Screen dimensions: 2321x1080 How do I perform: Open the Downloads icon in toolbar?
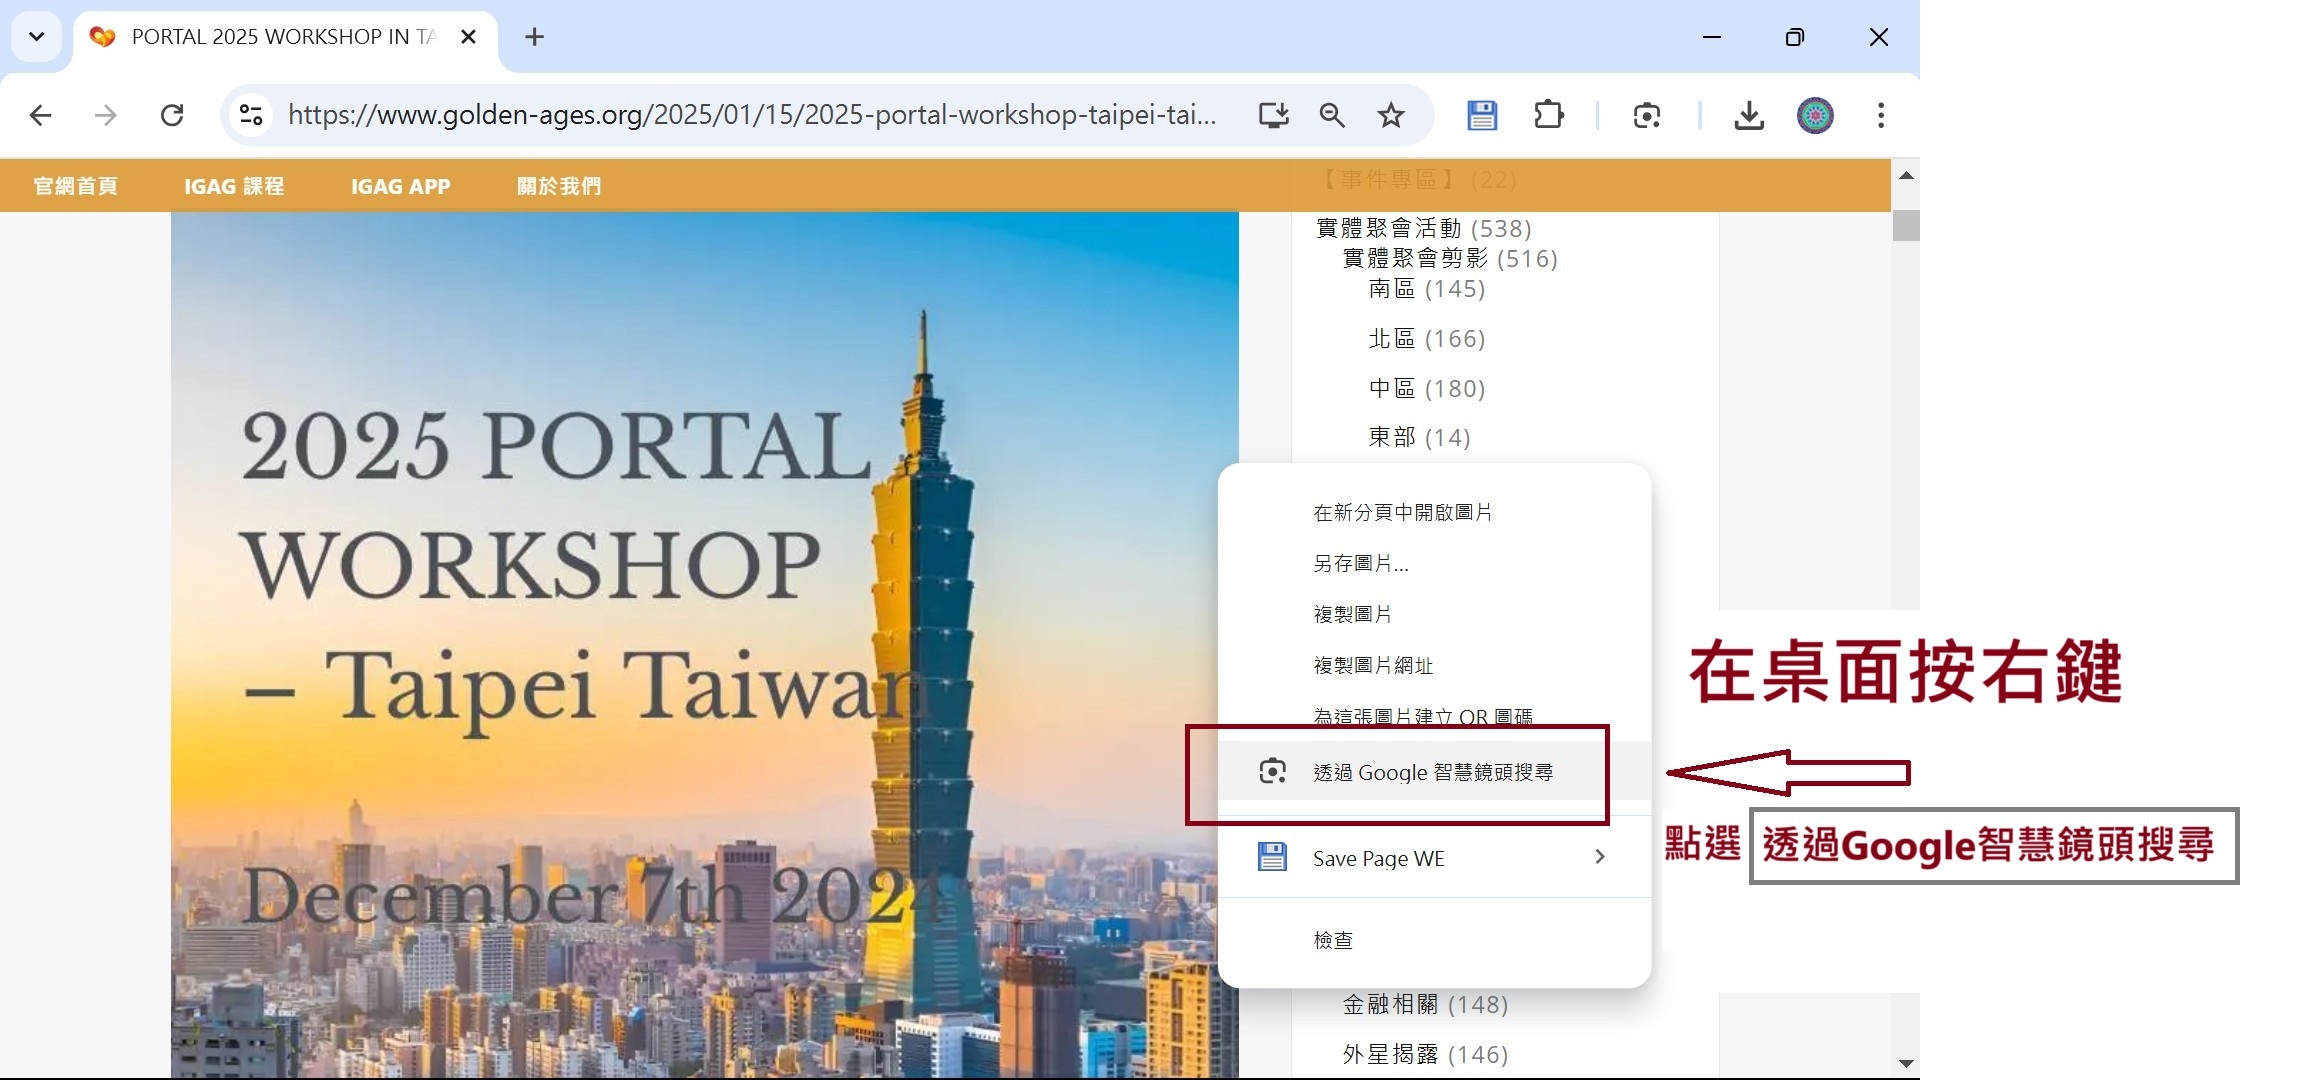pyautogui.click(x=1749, y=115)
